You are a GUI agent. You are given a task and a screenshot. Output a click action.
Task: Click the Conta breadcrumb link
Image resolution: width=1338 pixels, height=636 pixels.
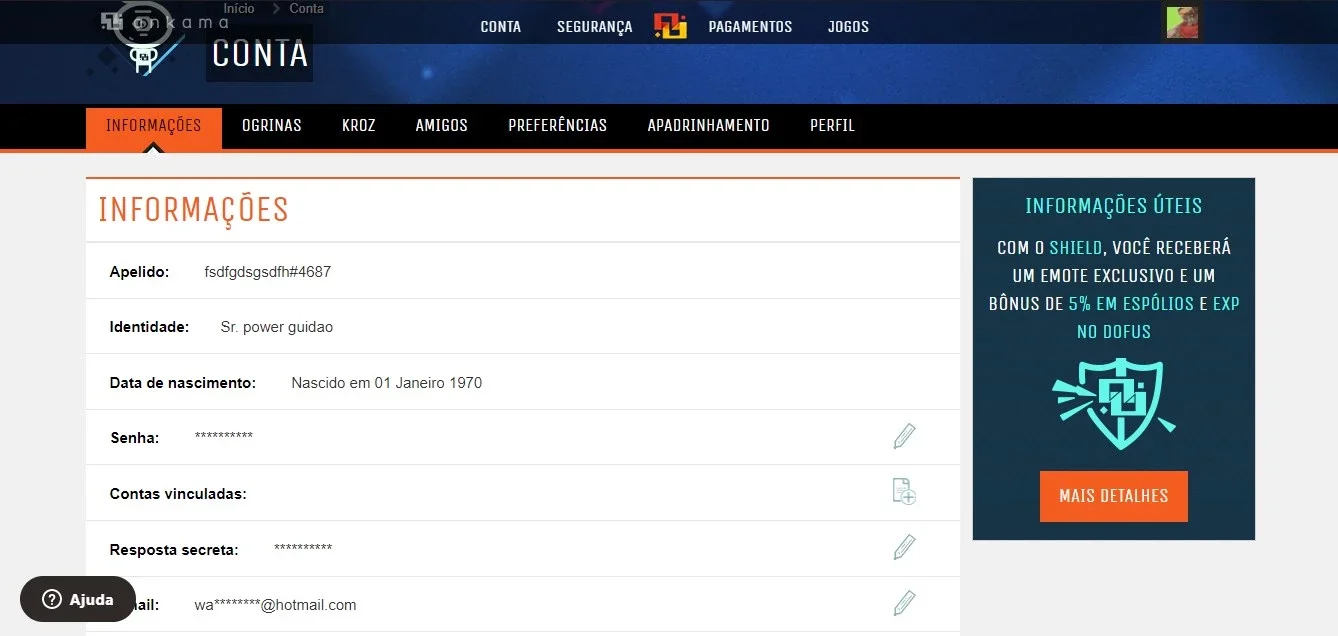(307, 8)
